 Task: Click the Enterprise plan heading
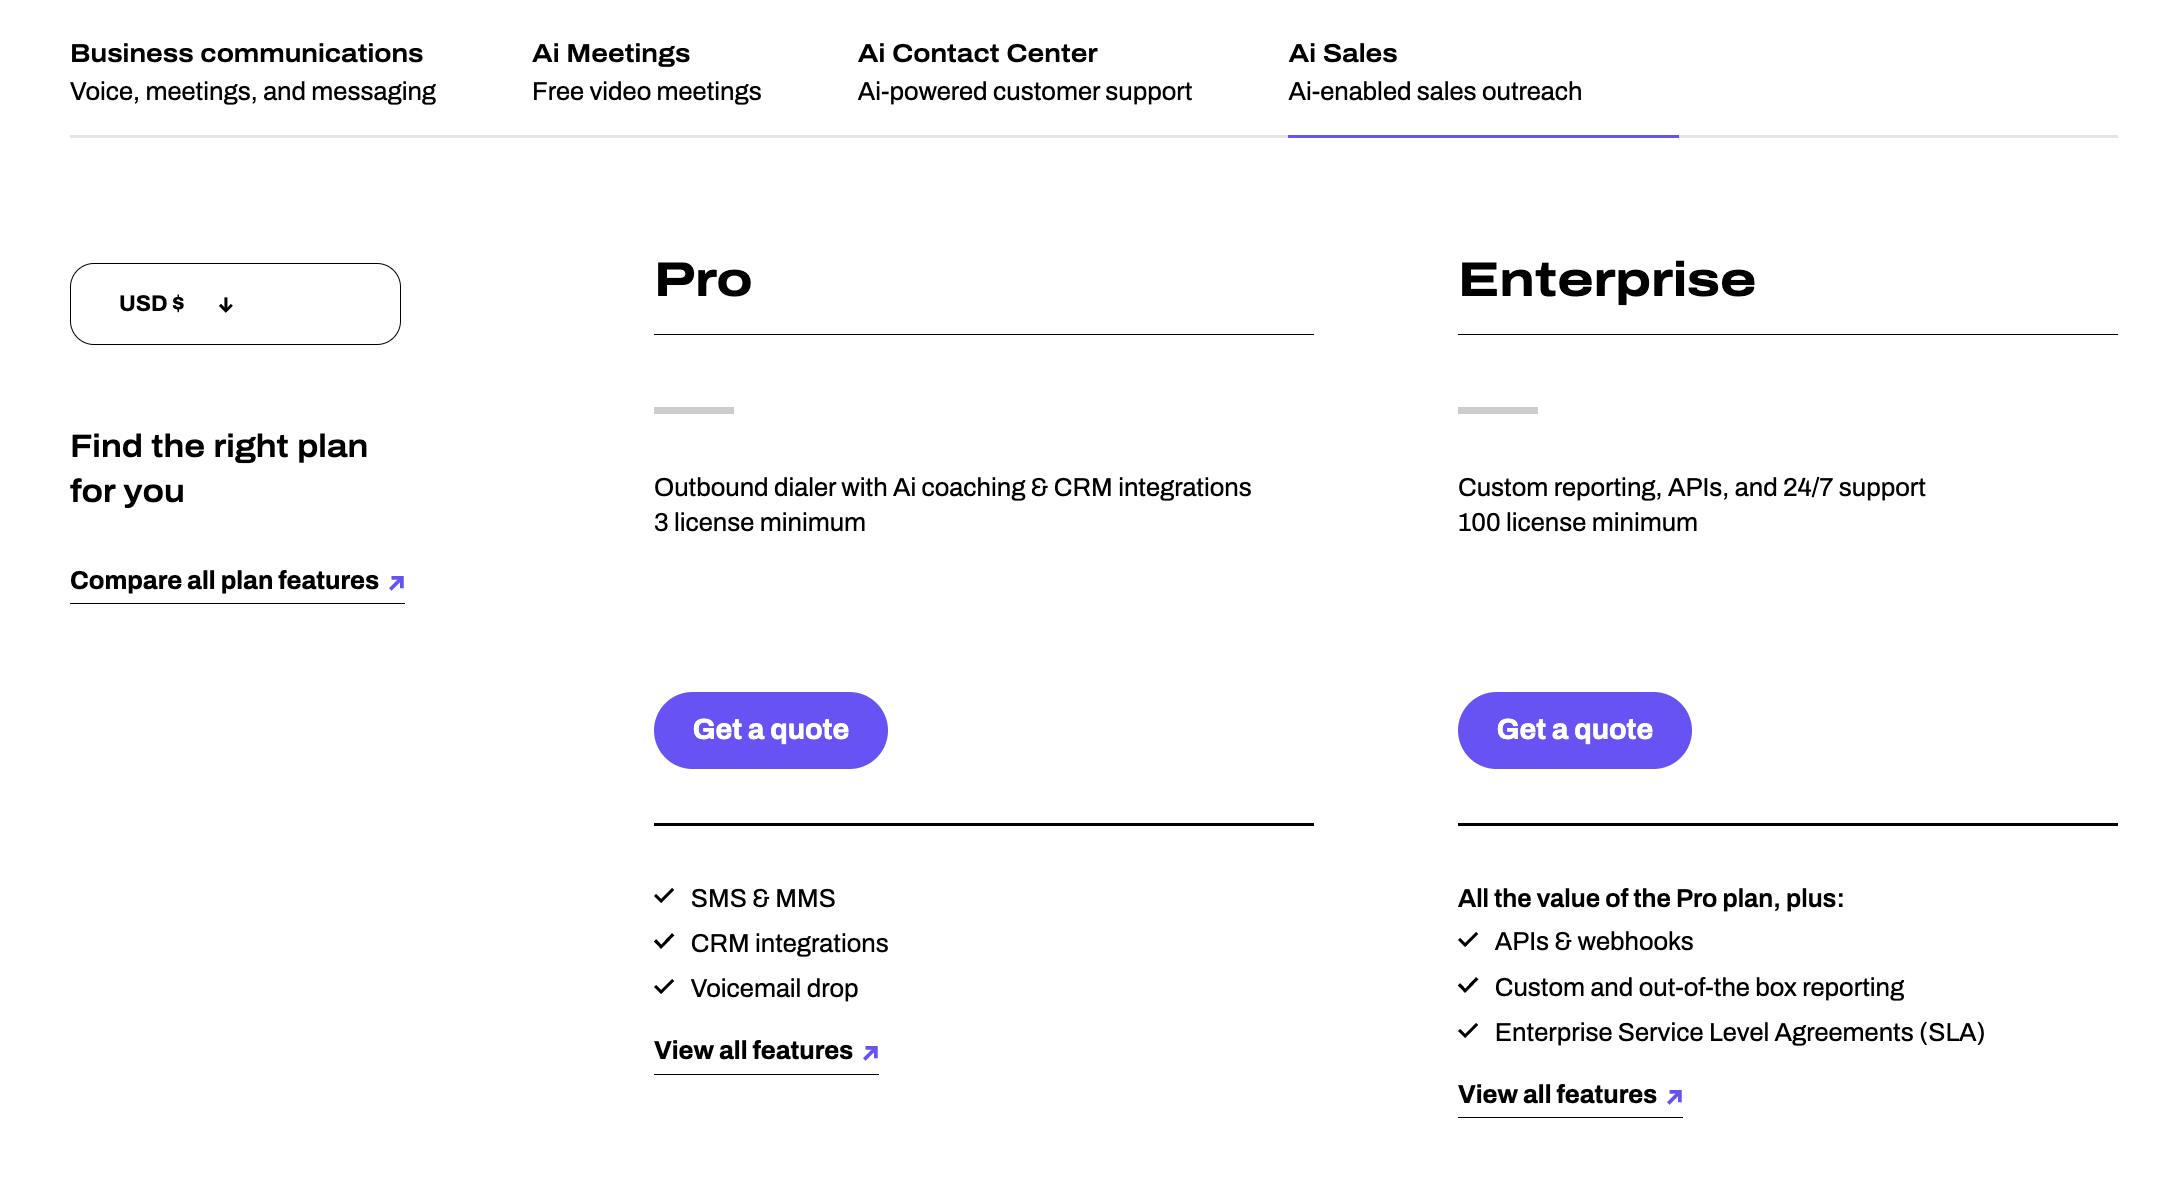pyautogui.click(x=1606, y=280)
